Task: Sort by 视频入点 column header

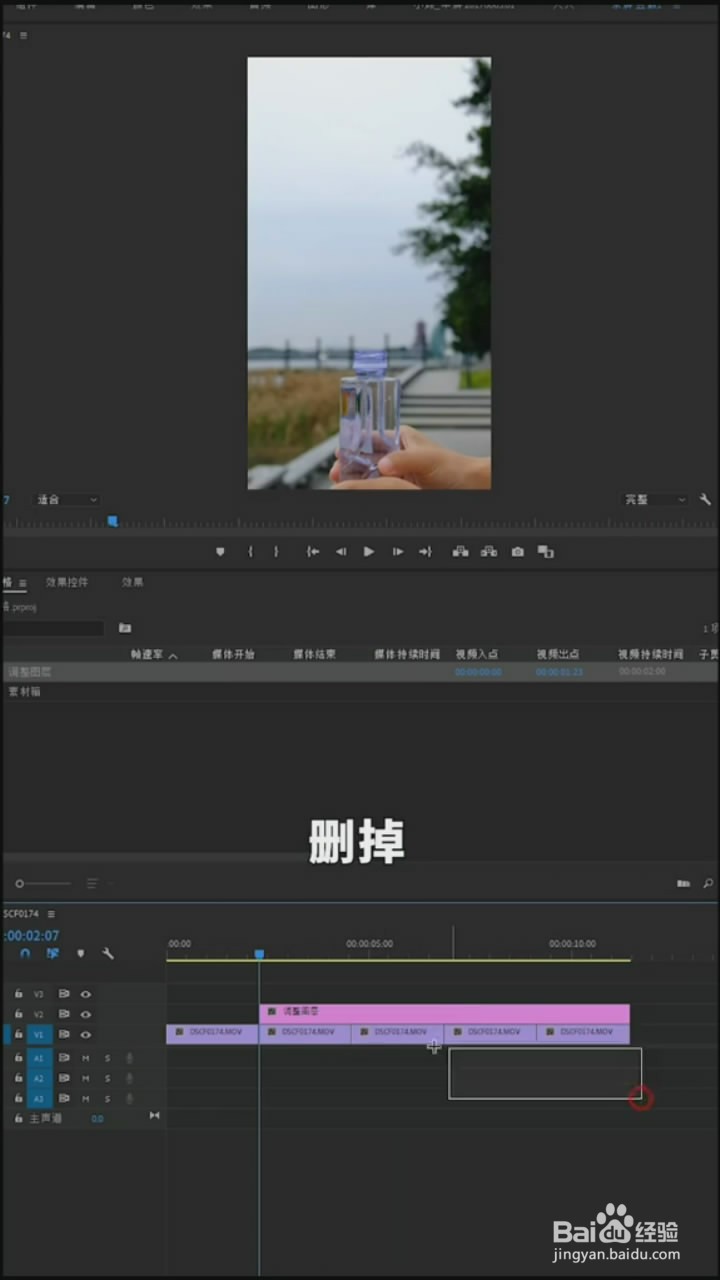Action: coord(478,655)
